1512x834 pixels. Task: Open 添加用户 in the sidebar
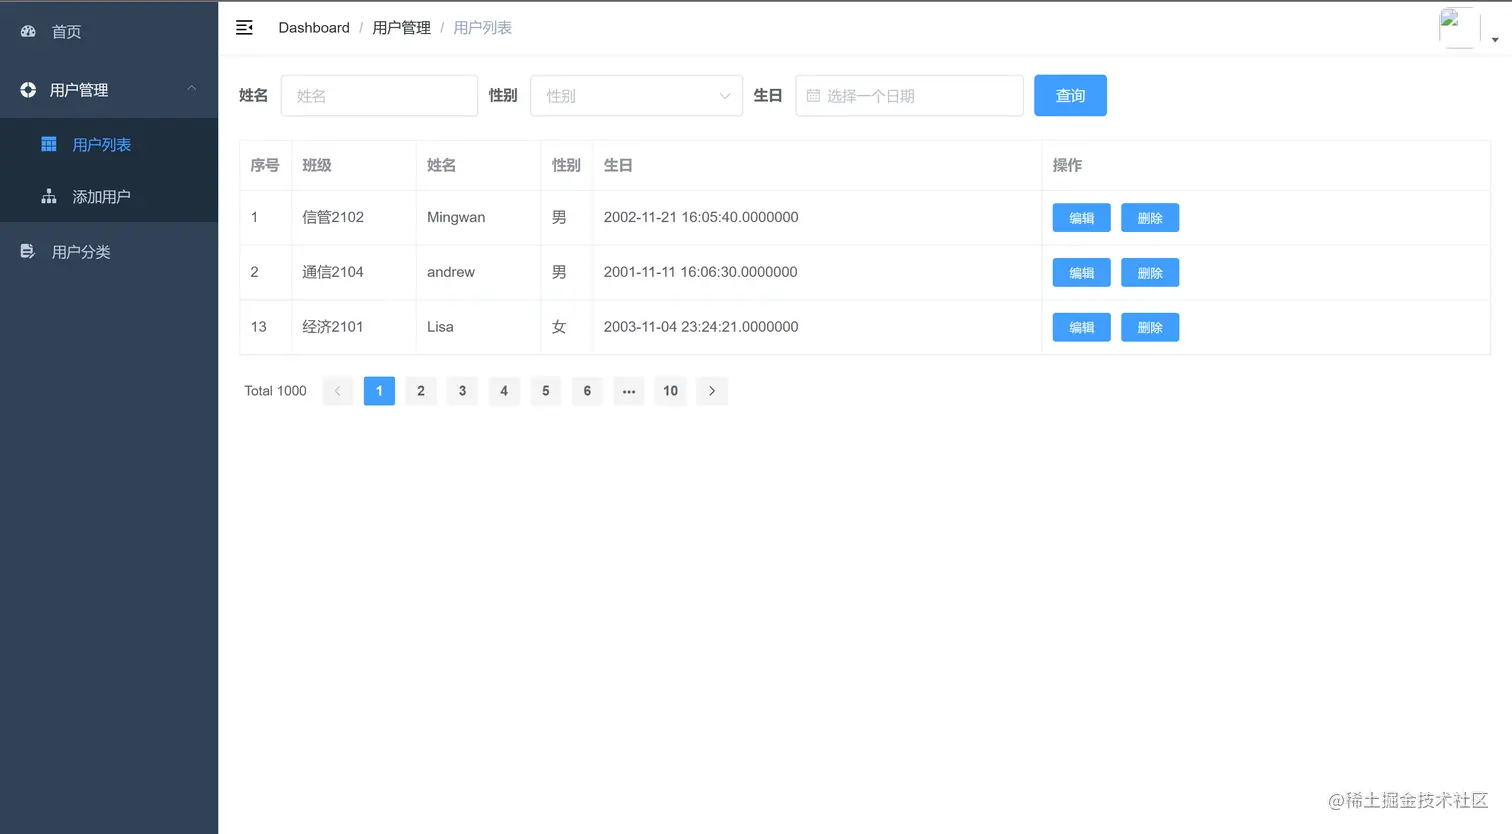tap(109, 197)
